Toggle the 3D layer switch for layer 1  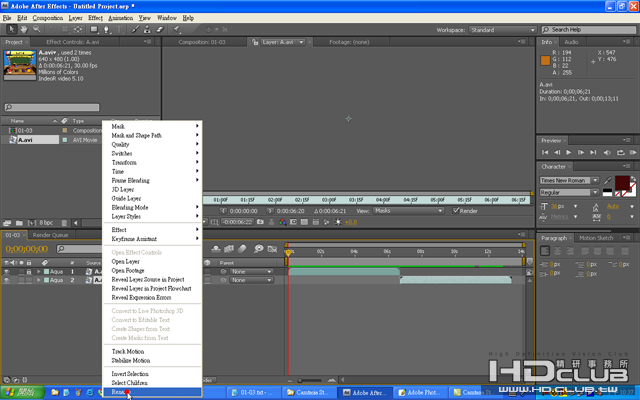pyautogui.click(x=207, y=271)
